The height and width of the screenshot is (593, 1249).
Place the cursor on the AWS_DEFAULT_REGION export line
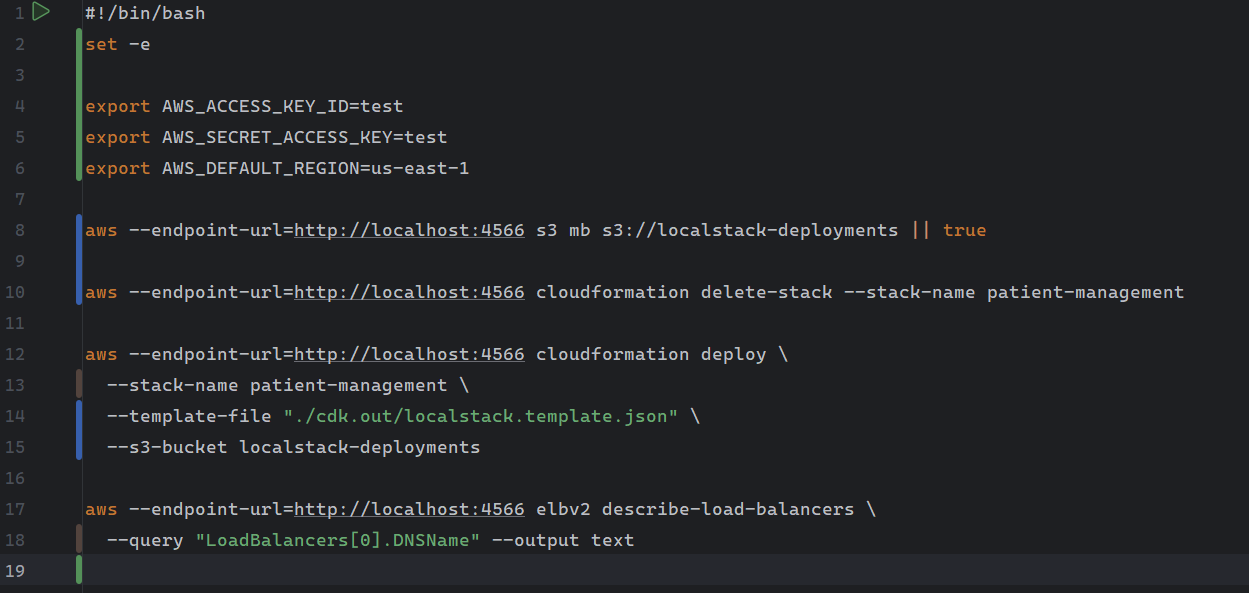(x=276, y=168)
